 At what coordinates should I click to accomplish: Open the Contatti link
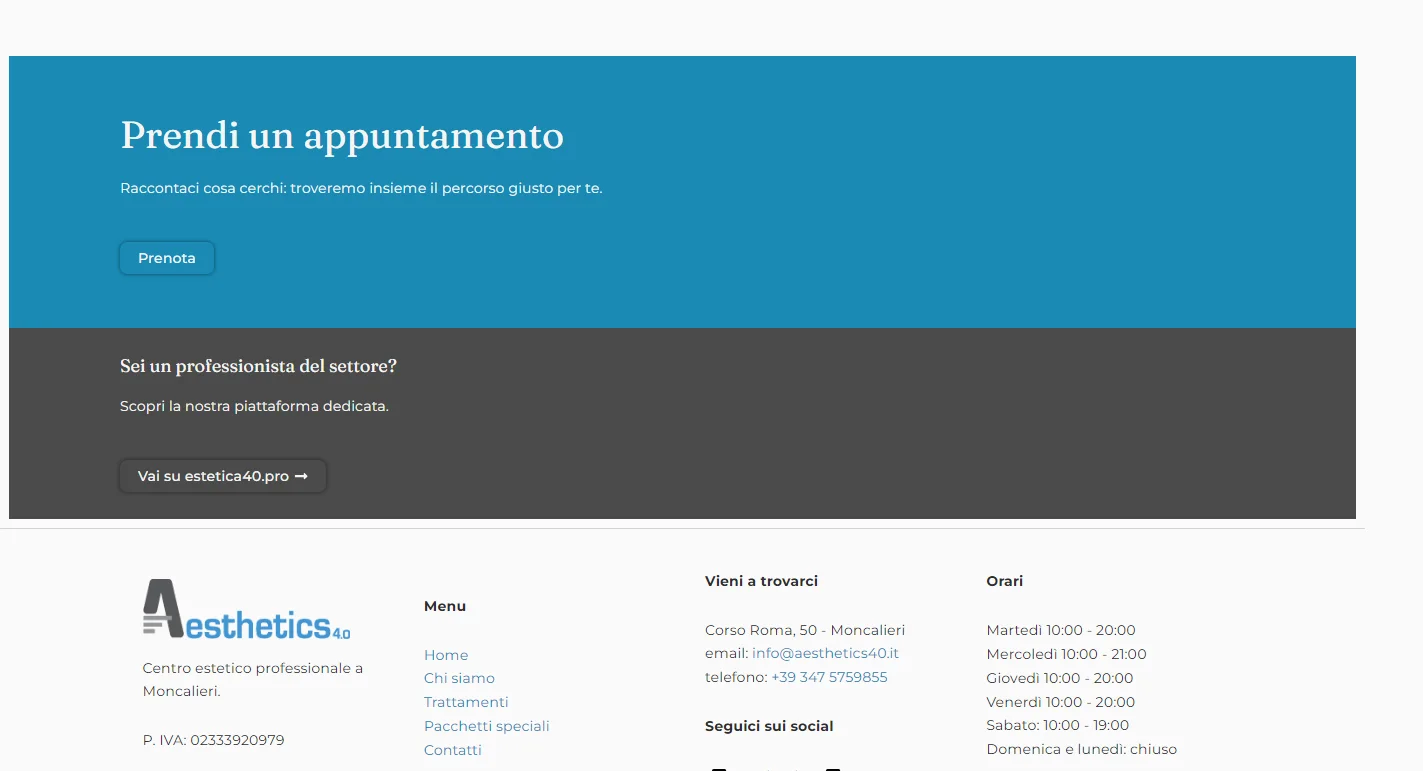453,750
